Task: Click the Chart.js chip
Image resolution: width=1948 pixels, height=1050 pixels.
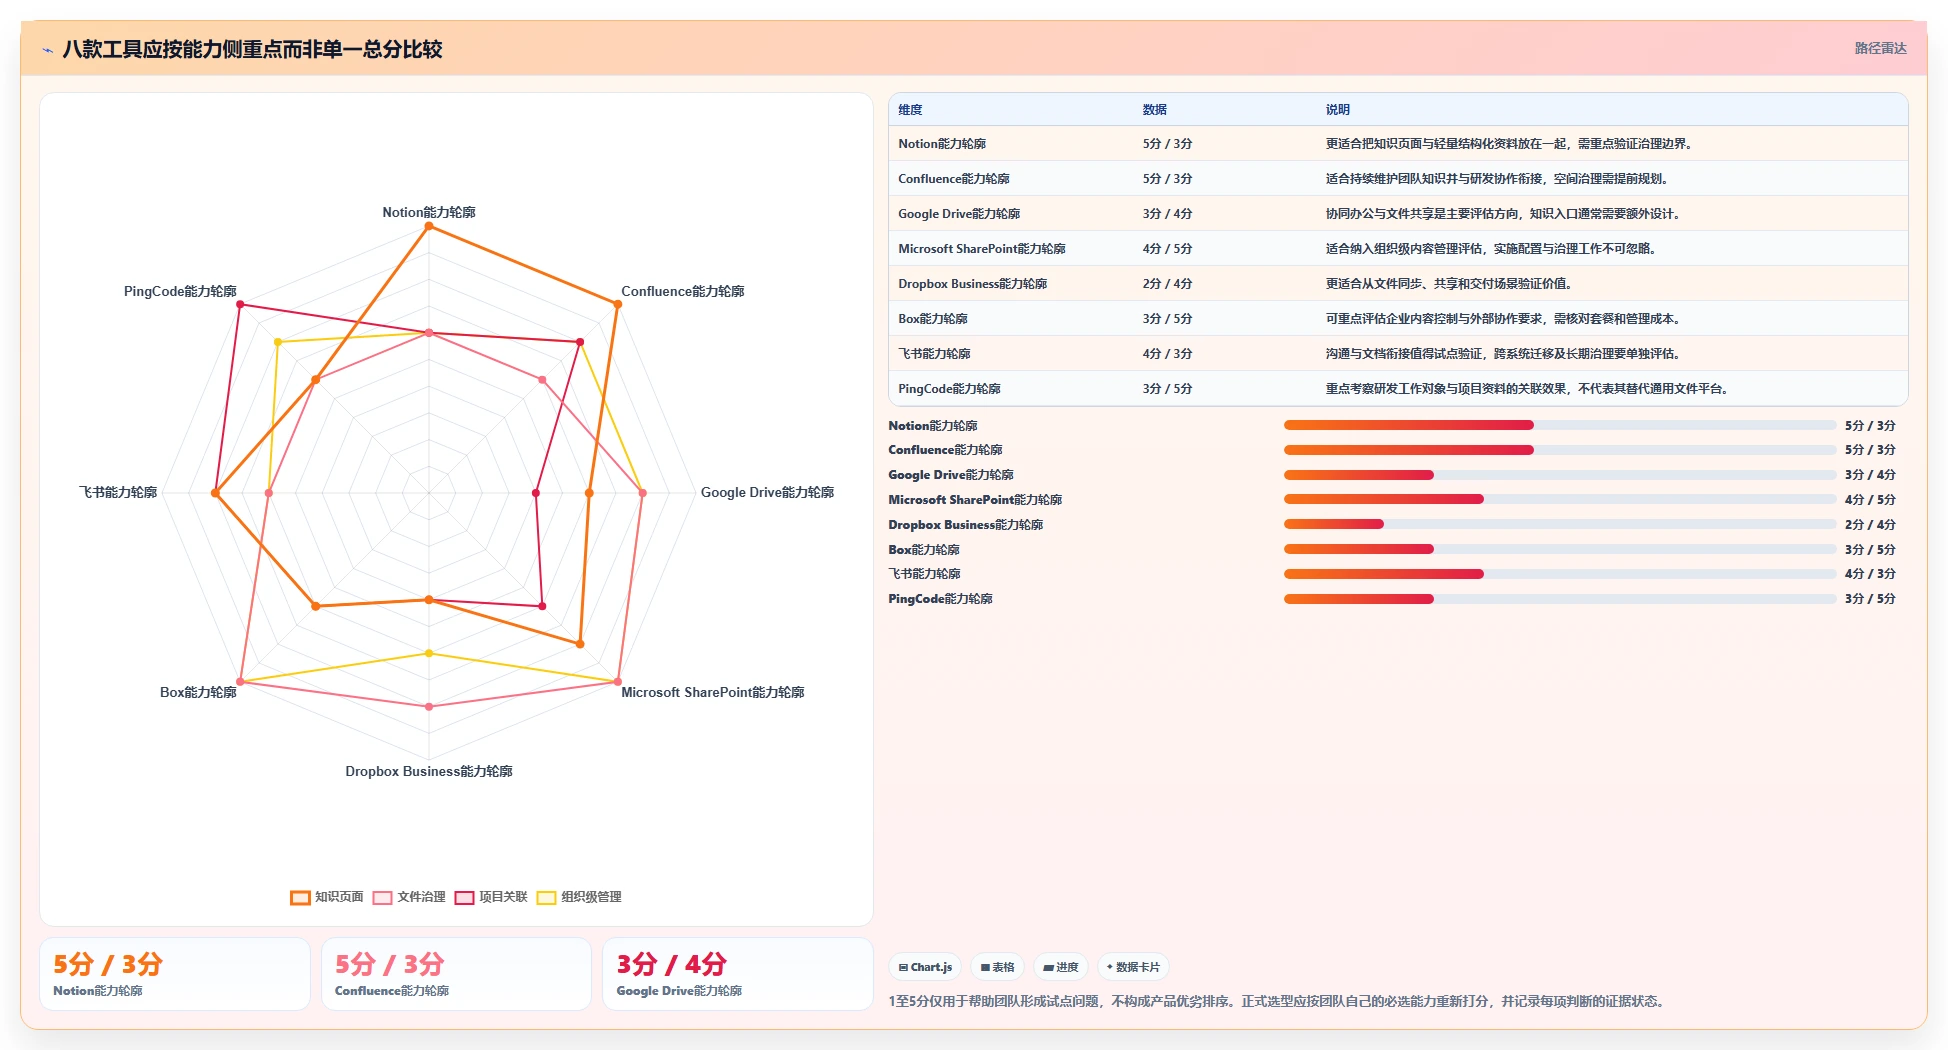Action: click(x=925, y=967)
